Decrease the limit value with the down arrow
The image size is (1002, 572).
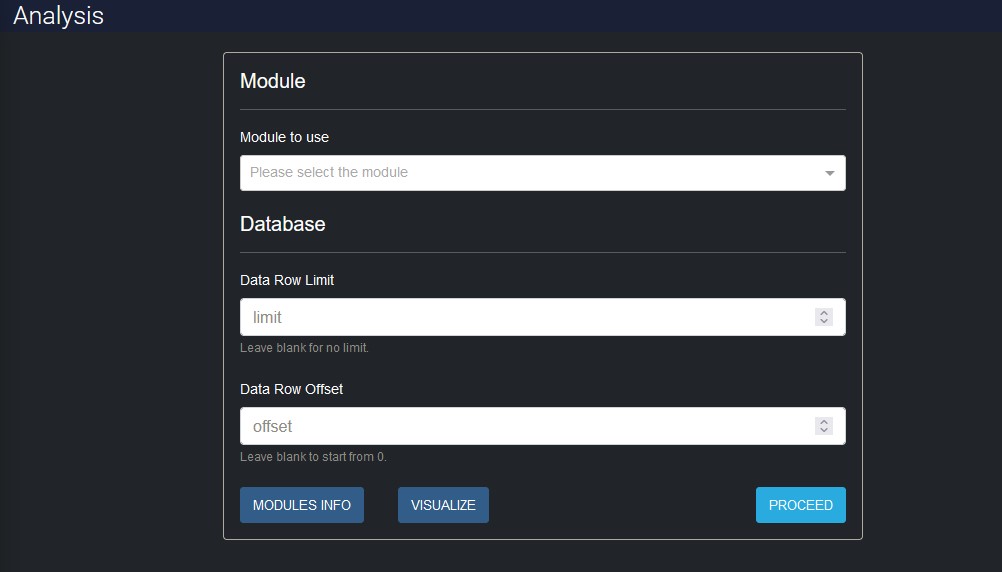pos(824,322)
